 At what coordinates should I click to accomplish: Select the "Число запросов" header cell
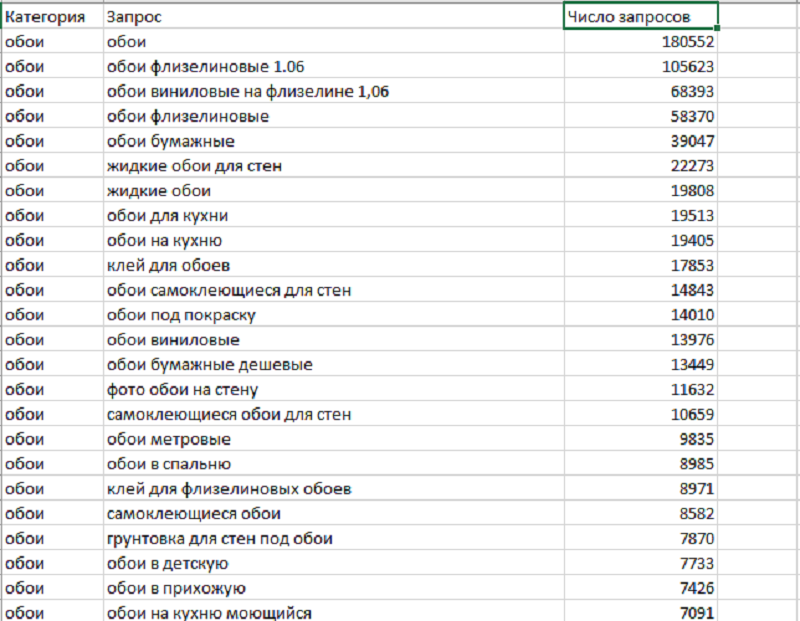(x=640, y=17)
